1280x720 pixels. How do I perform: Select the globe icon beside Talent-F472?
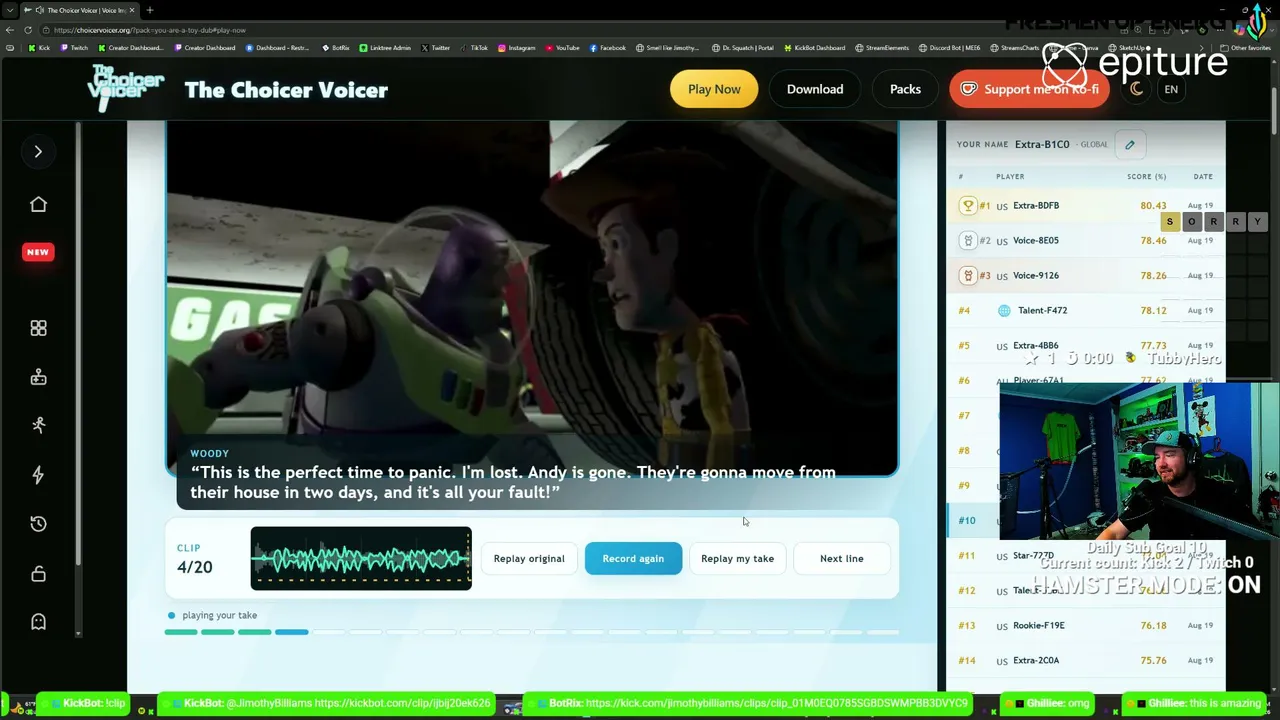(x=1004, y=310)
